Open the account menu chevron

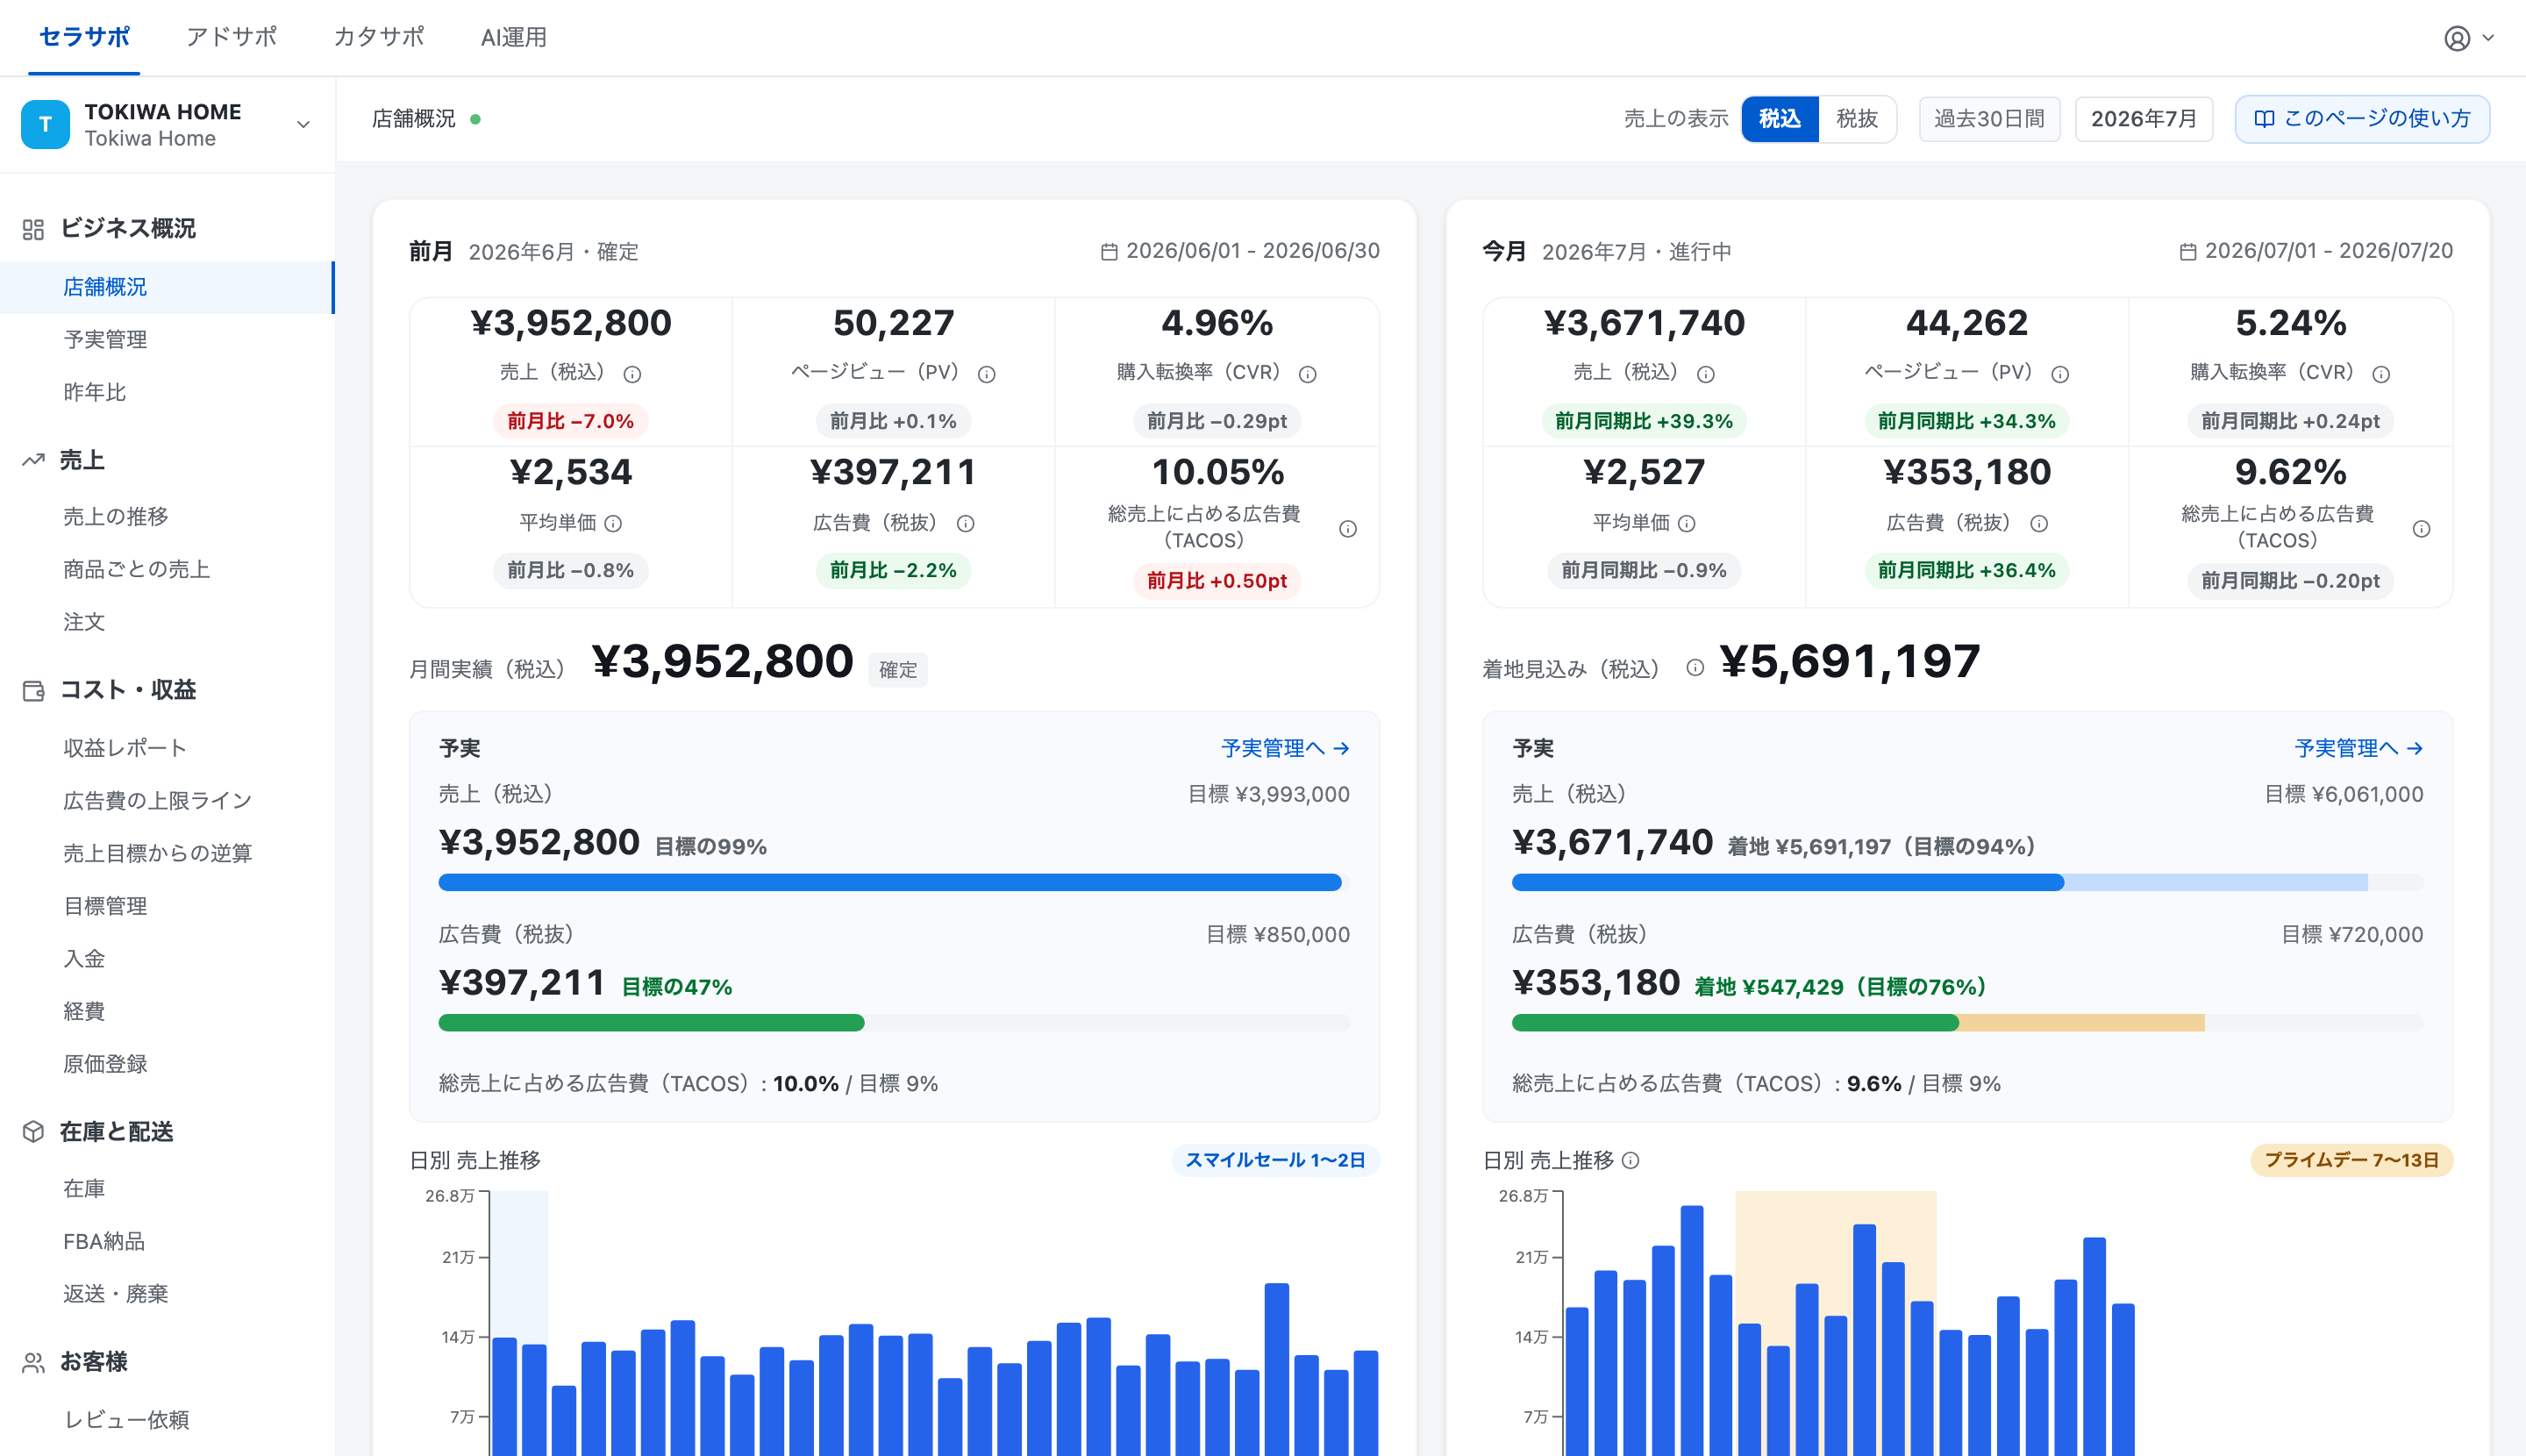click(2488, 38)
